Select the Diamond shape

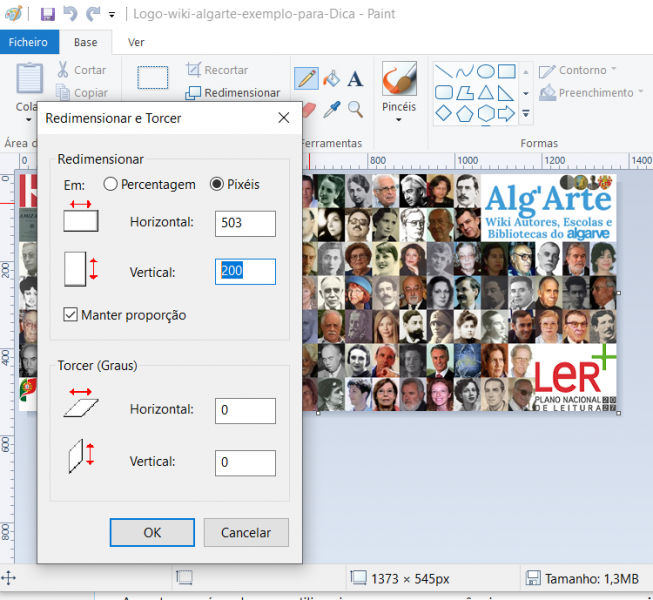(x=444, y=113)
